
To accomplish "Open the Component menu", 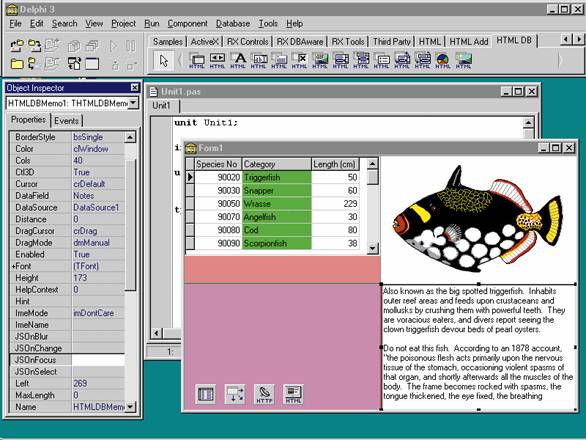I will coord(187,24).
